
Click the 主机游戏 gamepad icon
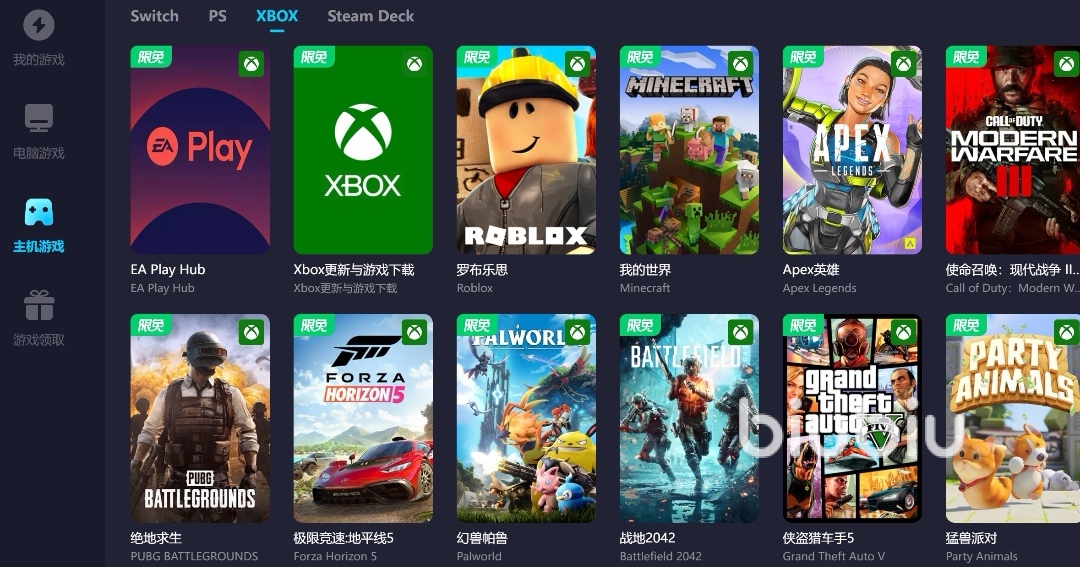tap(39, 212)
